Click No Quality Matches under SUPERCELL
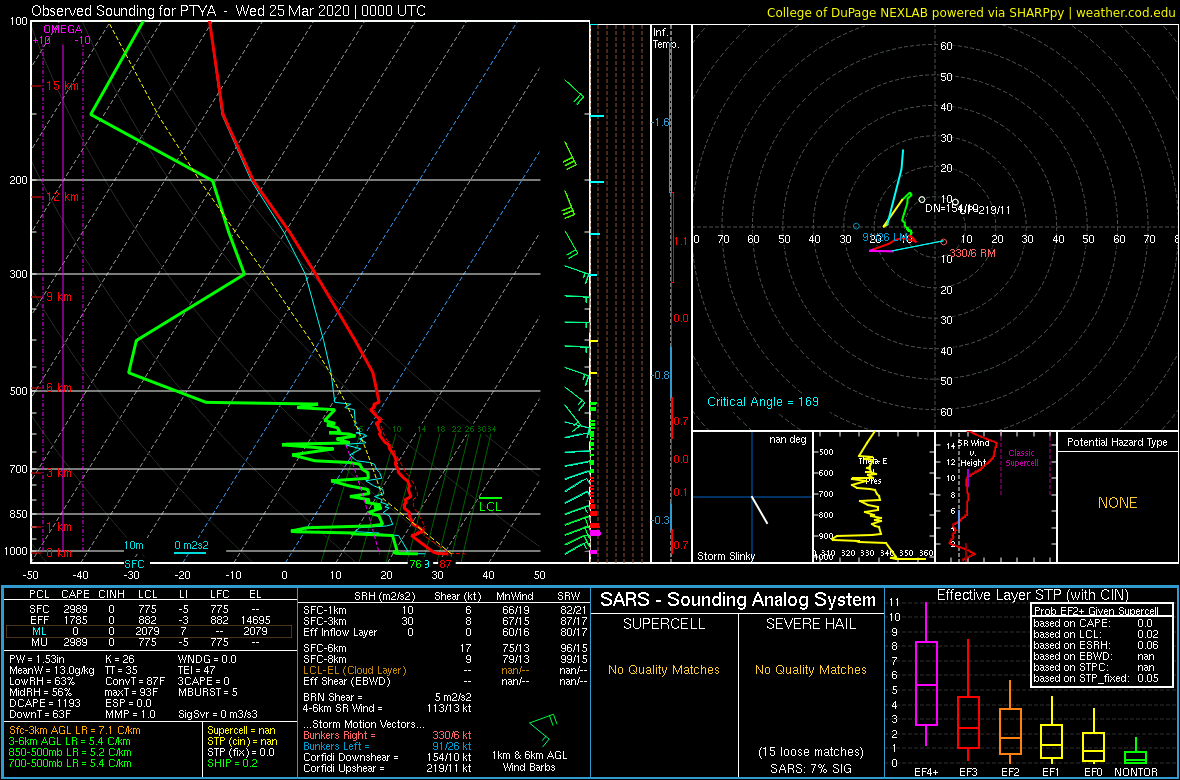This screenshot has width=1180, height=780. (x=664, y=669)
